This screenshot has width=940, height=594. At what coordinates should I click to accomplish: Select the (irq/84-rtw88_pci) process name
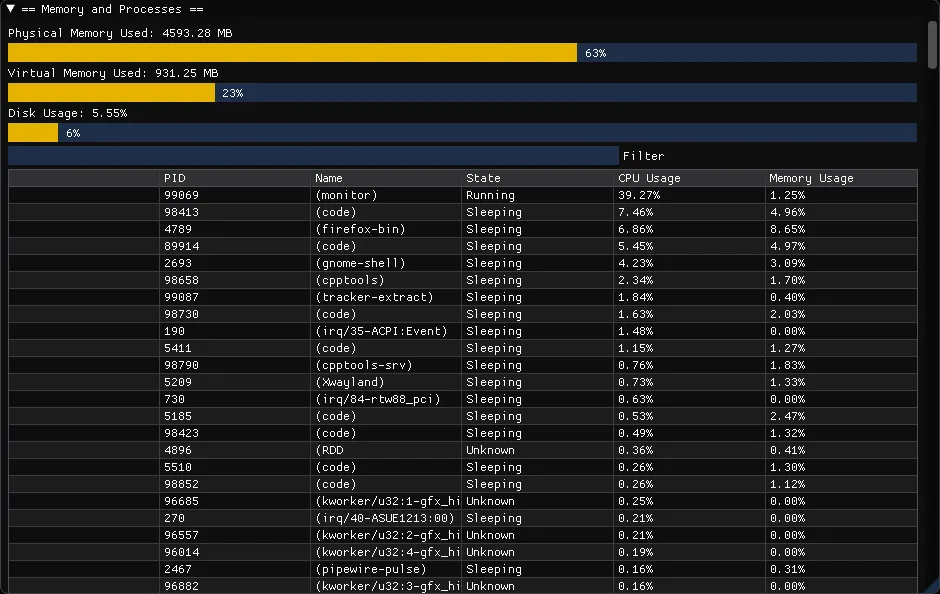click(x=378, y=399)
